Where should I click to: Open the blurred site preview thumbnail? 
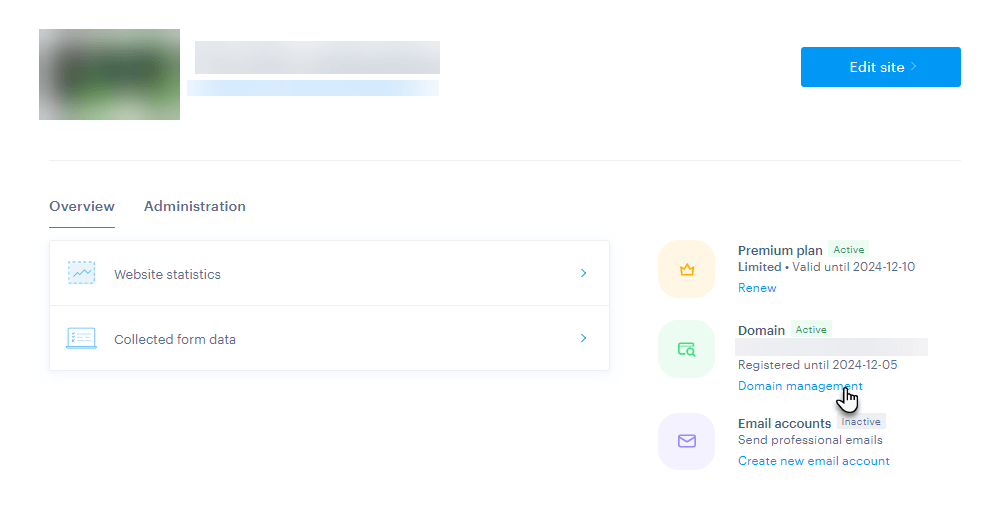point(109,74)
